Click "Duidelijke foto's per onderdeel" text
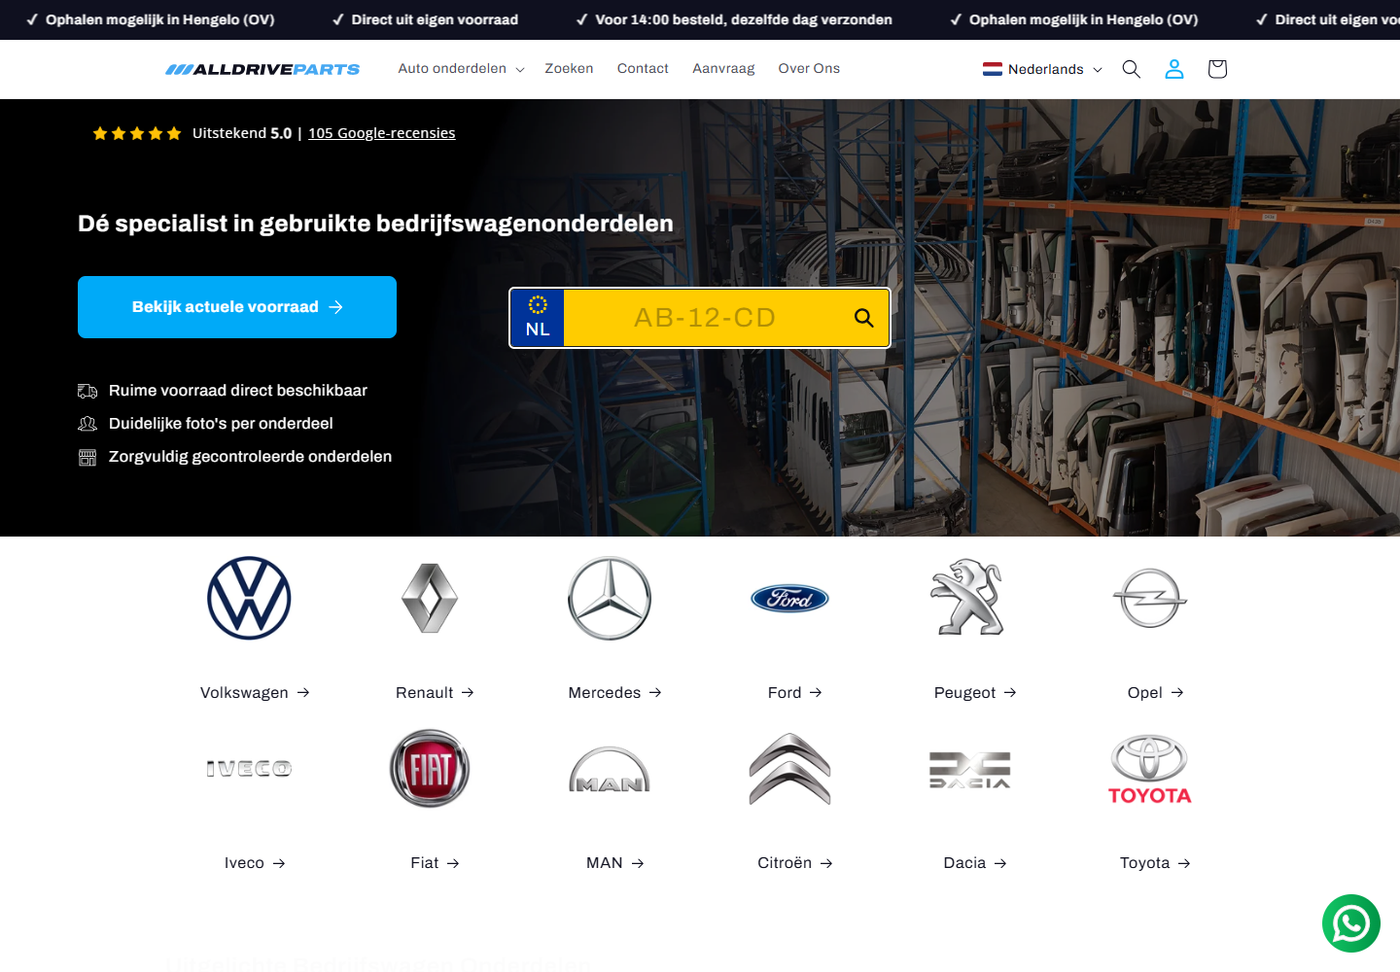1400x972 pixels. pyautogui.click(x=221, y=424)
